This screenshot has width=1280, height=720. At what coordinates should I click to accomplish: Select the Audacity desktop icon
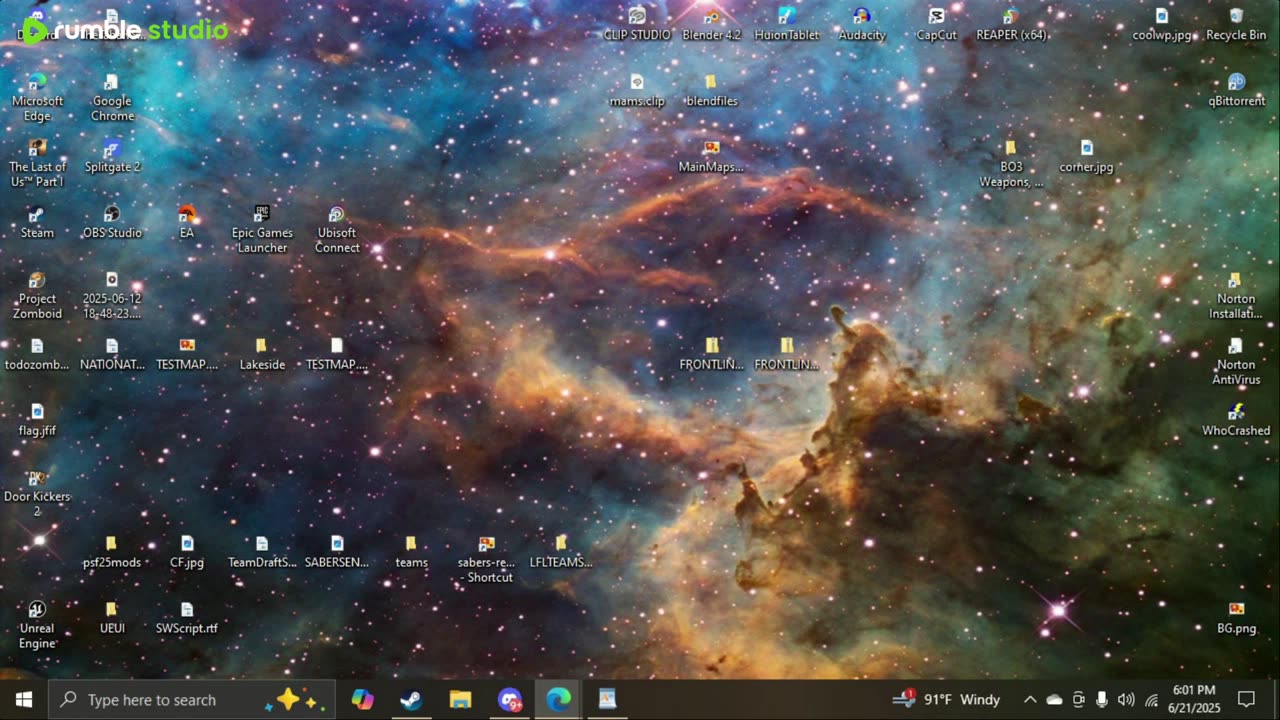(862, 24)
